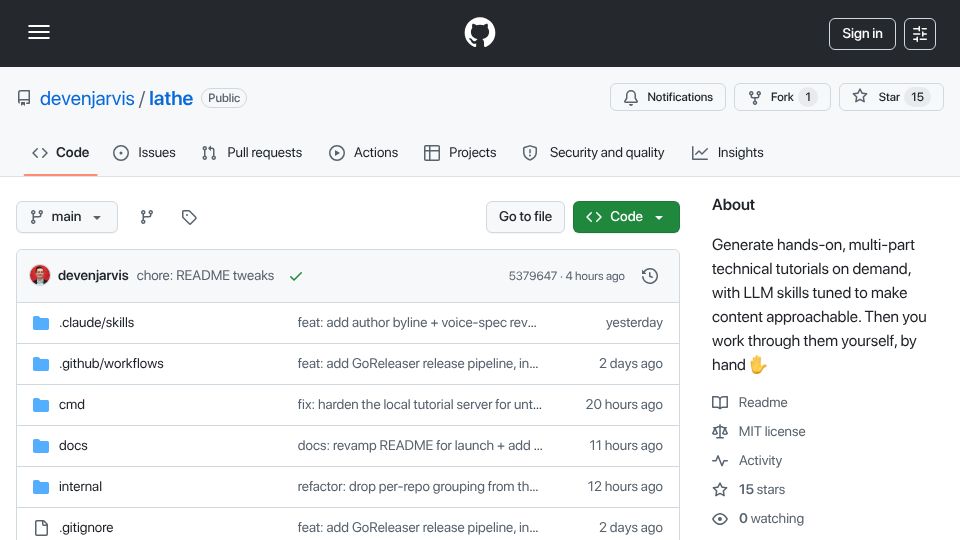Open the .gitignore file

point(86,528)
